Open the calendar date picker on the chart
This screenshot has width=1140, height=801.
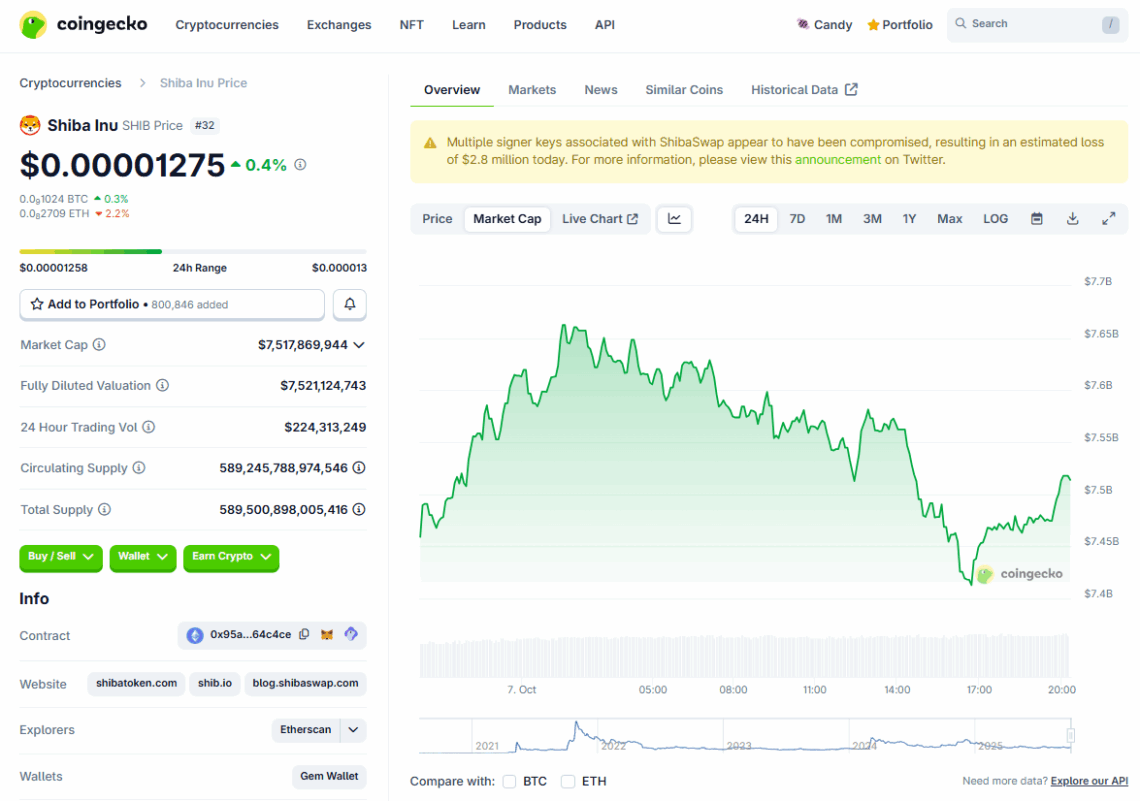(1037, 218)
